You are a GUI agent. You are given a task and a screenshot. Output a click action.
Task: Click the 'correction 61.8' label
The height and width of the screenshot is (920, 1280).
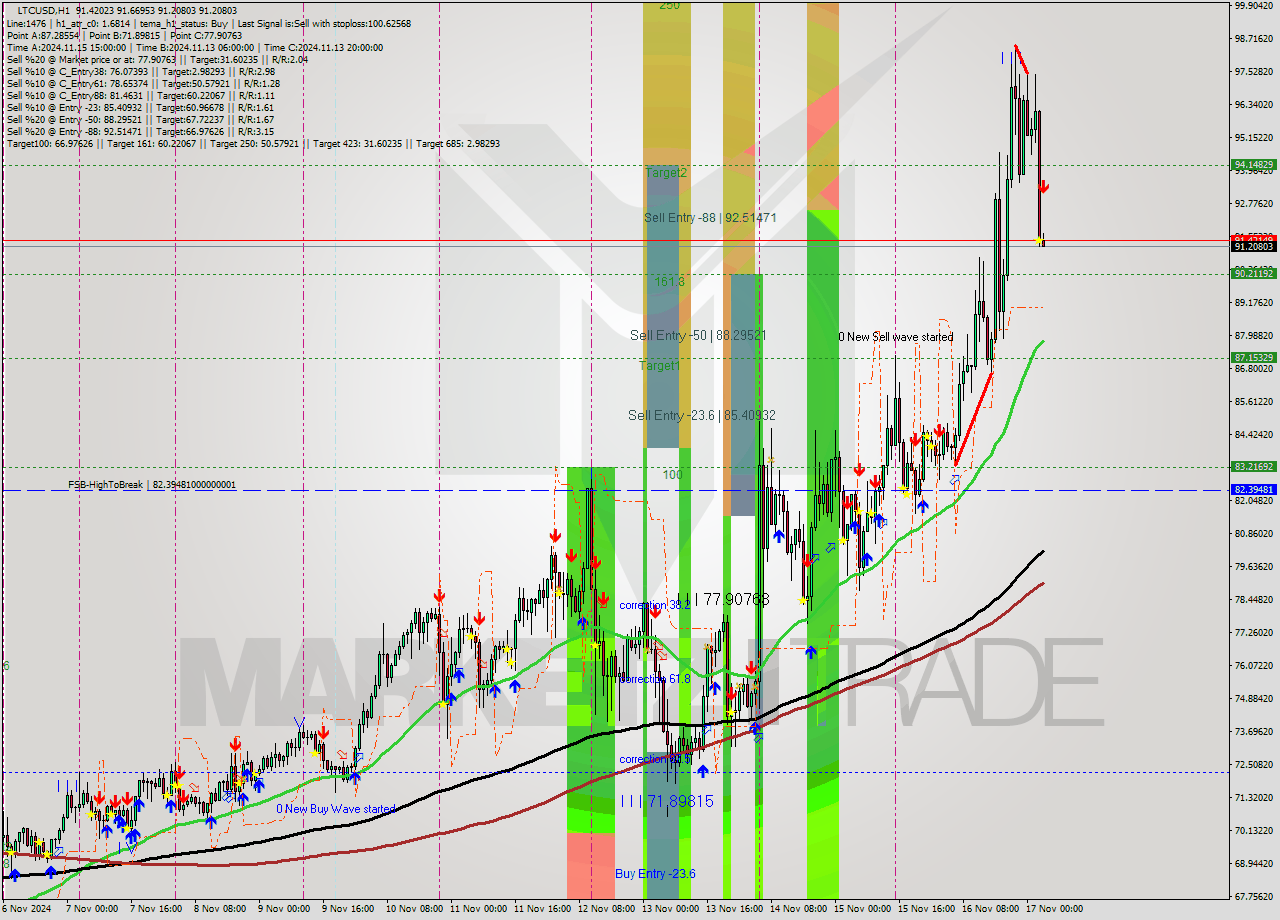click(x=654, y=679)
